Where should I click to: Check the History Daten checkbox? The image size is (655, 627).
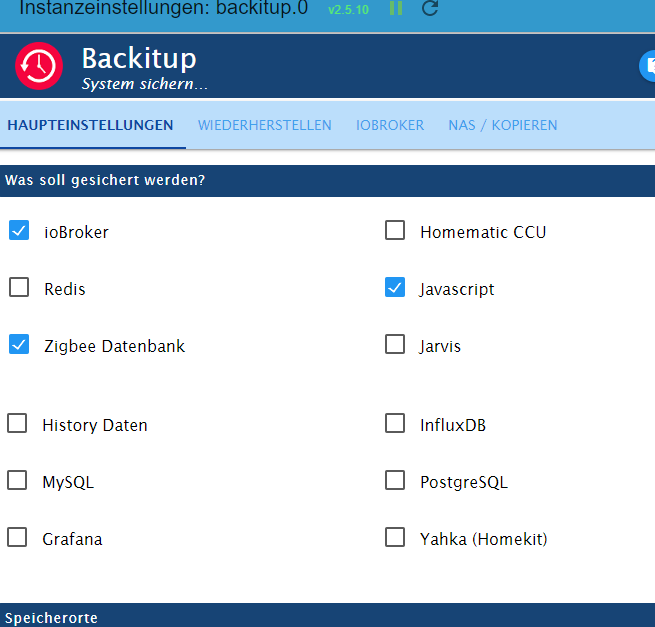click(17, 424)
